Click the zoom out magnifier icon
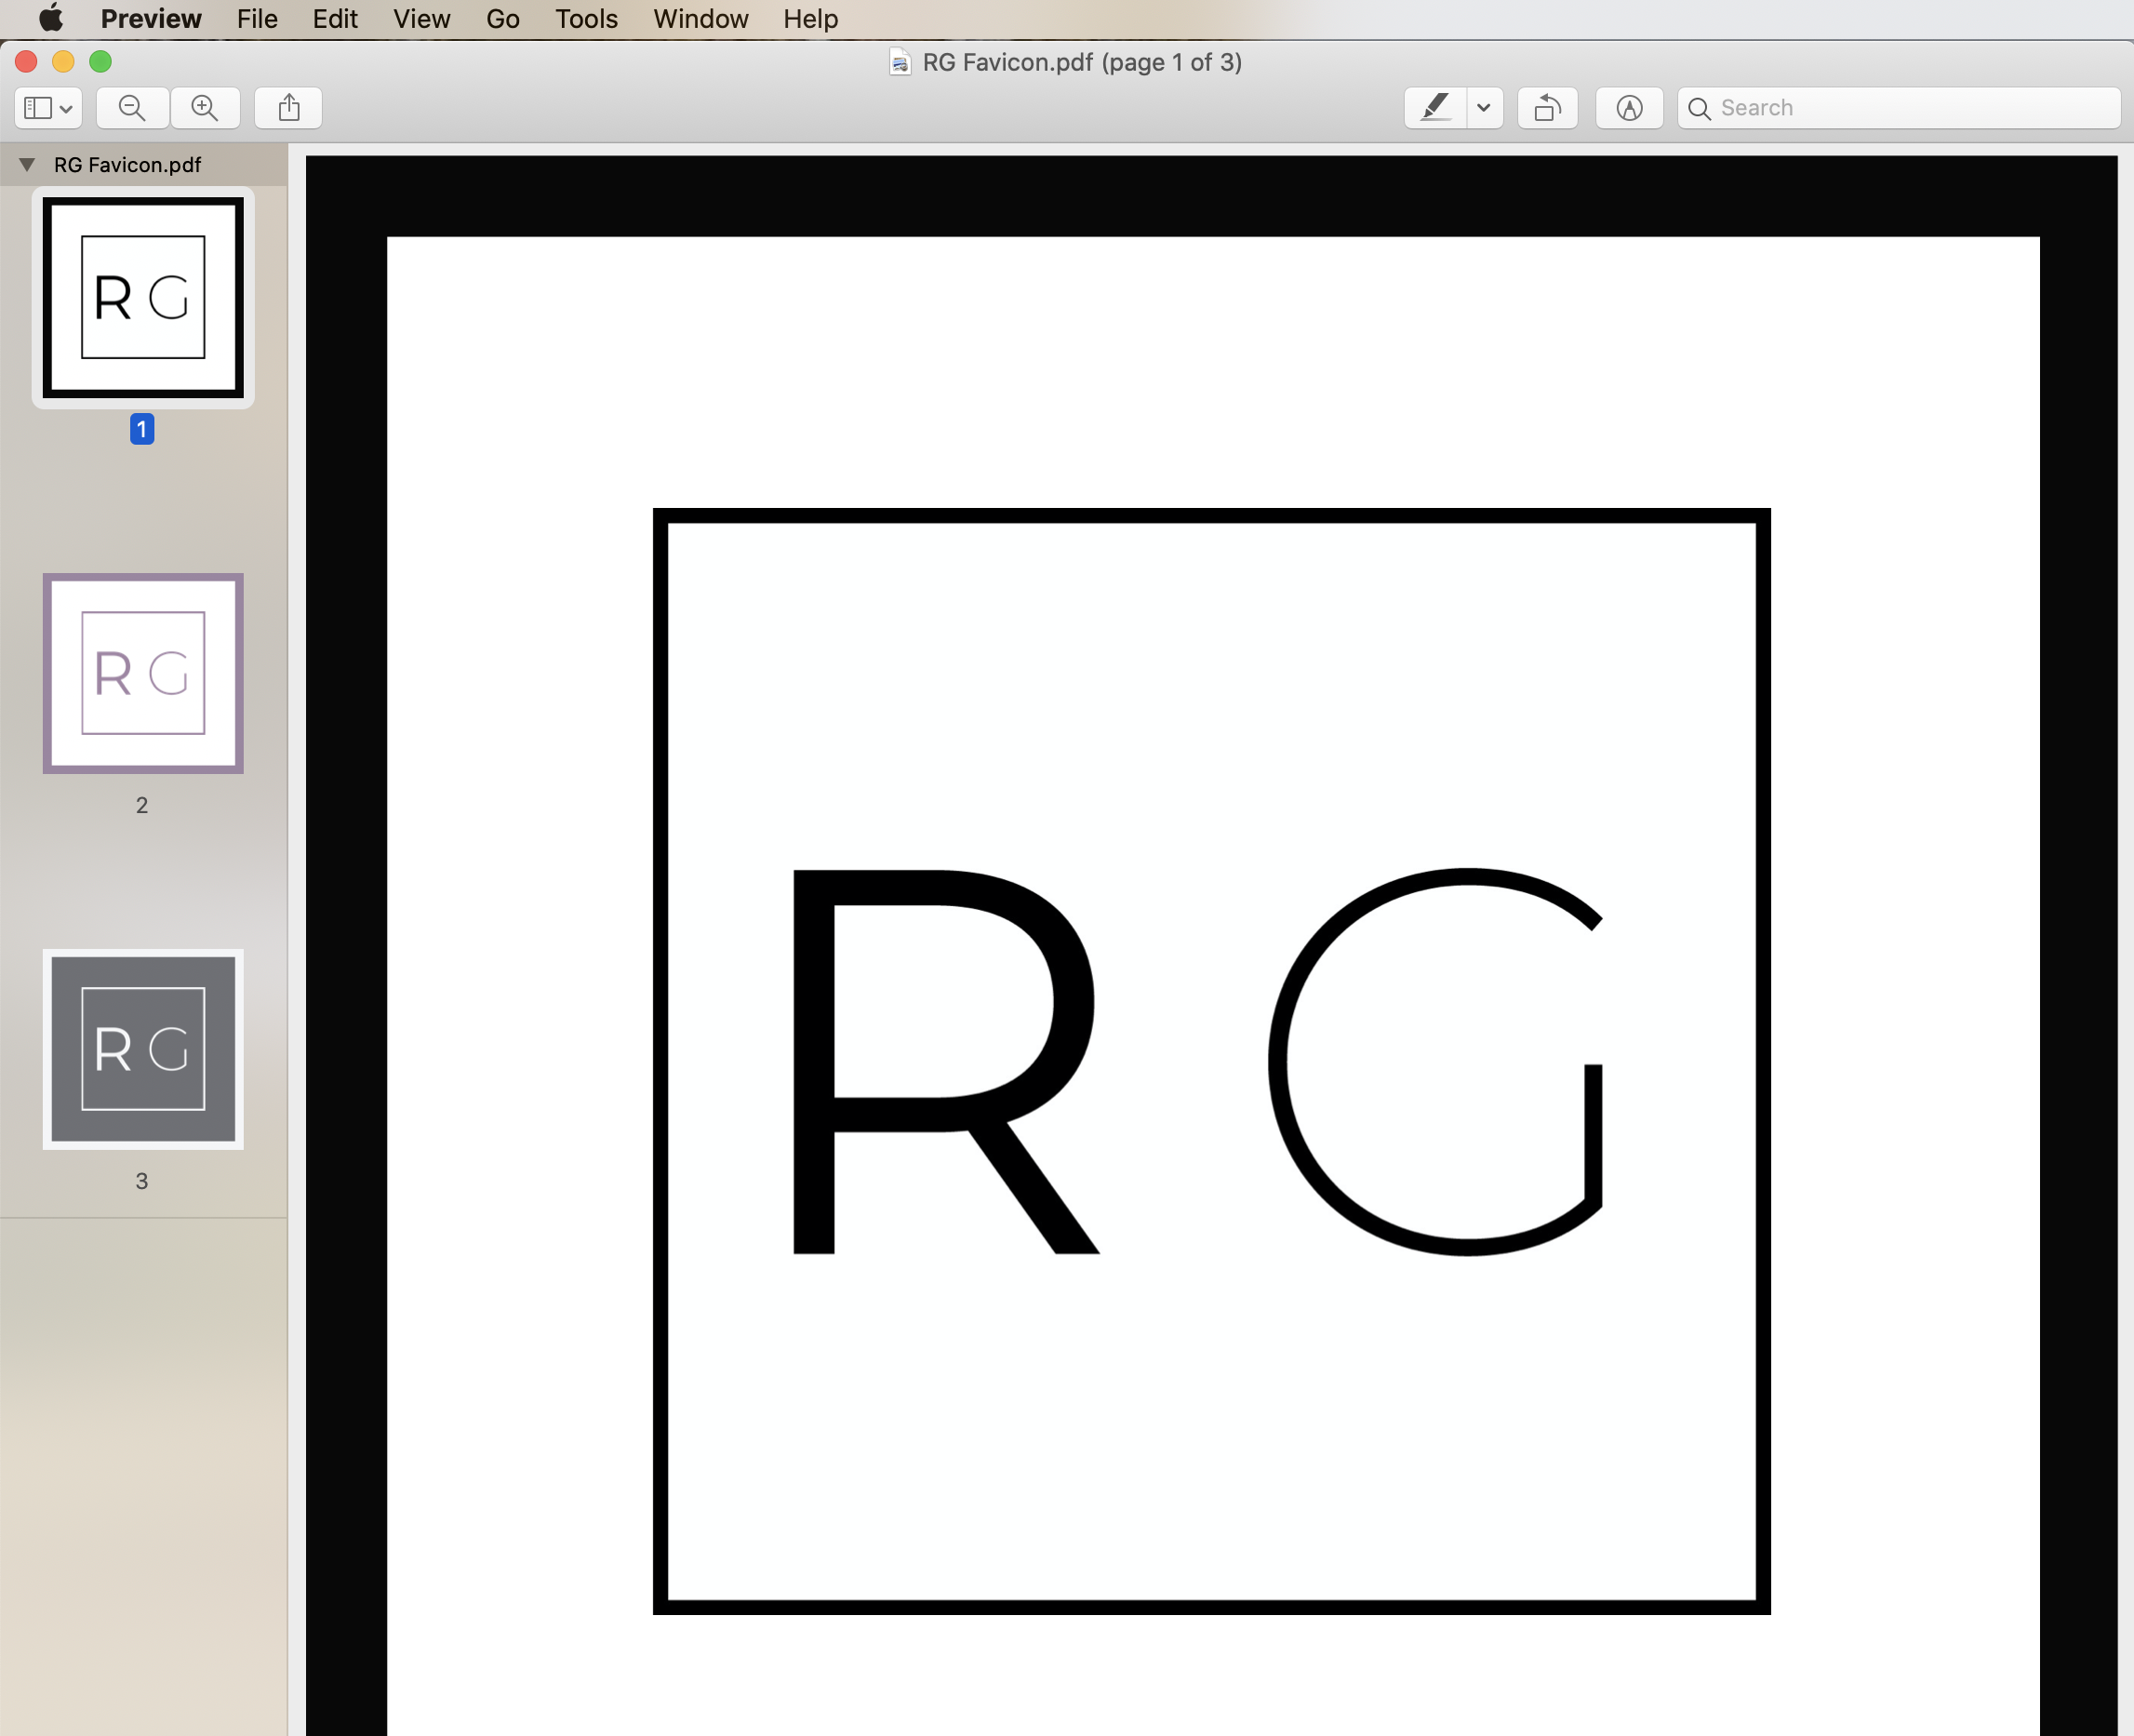2134x1736 pixels. coord(132,108)
